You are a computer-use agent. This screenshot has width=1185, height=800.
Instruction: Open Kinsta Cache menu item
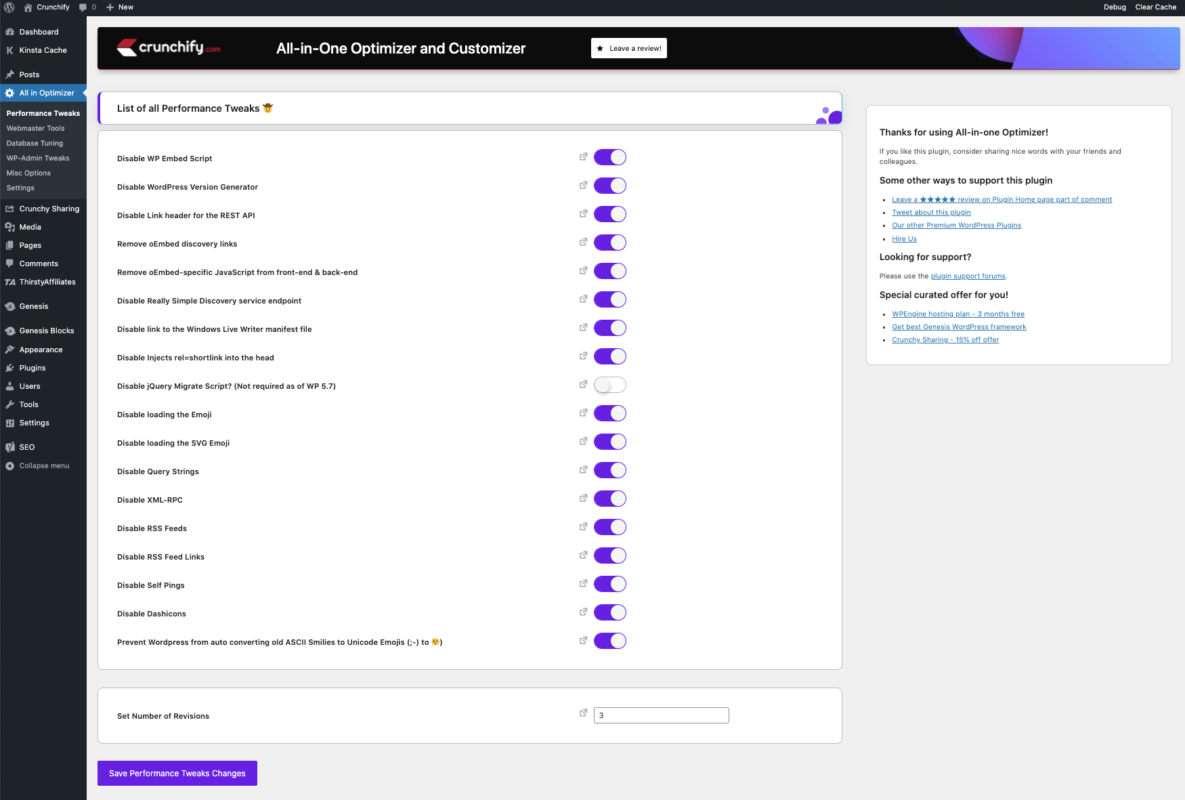[43, 50]
